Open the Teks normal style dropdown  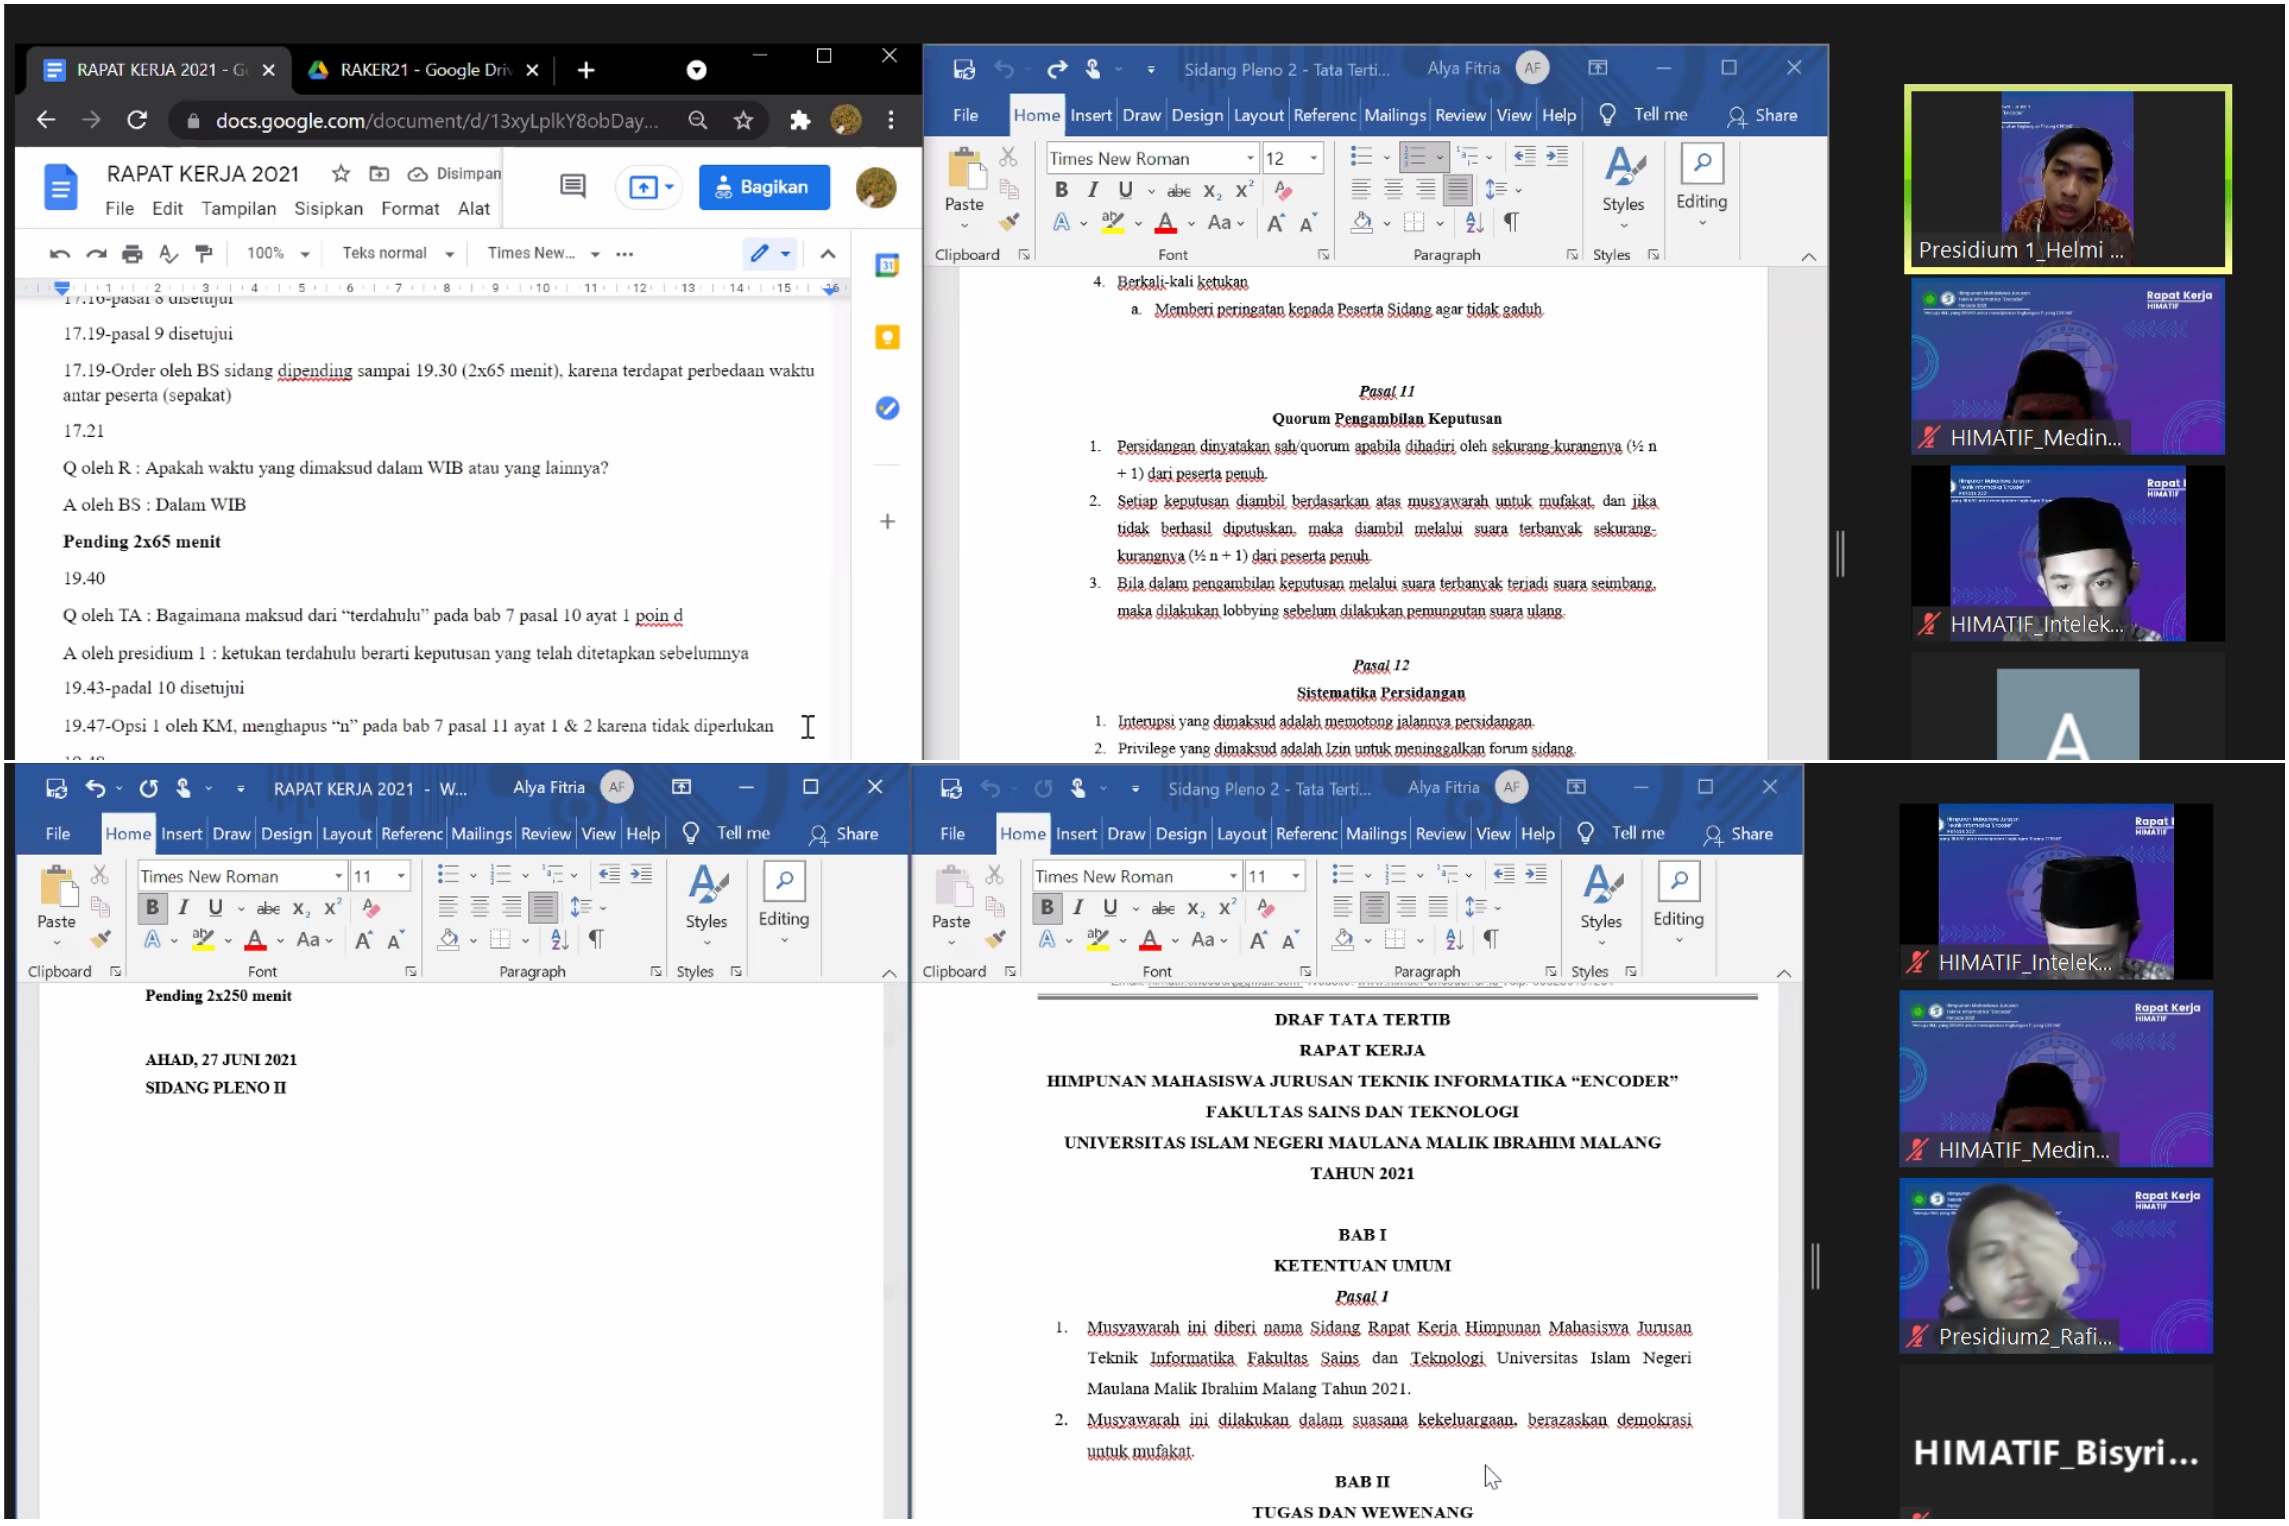[x=397, y=254]
